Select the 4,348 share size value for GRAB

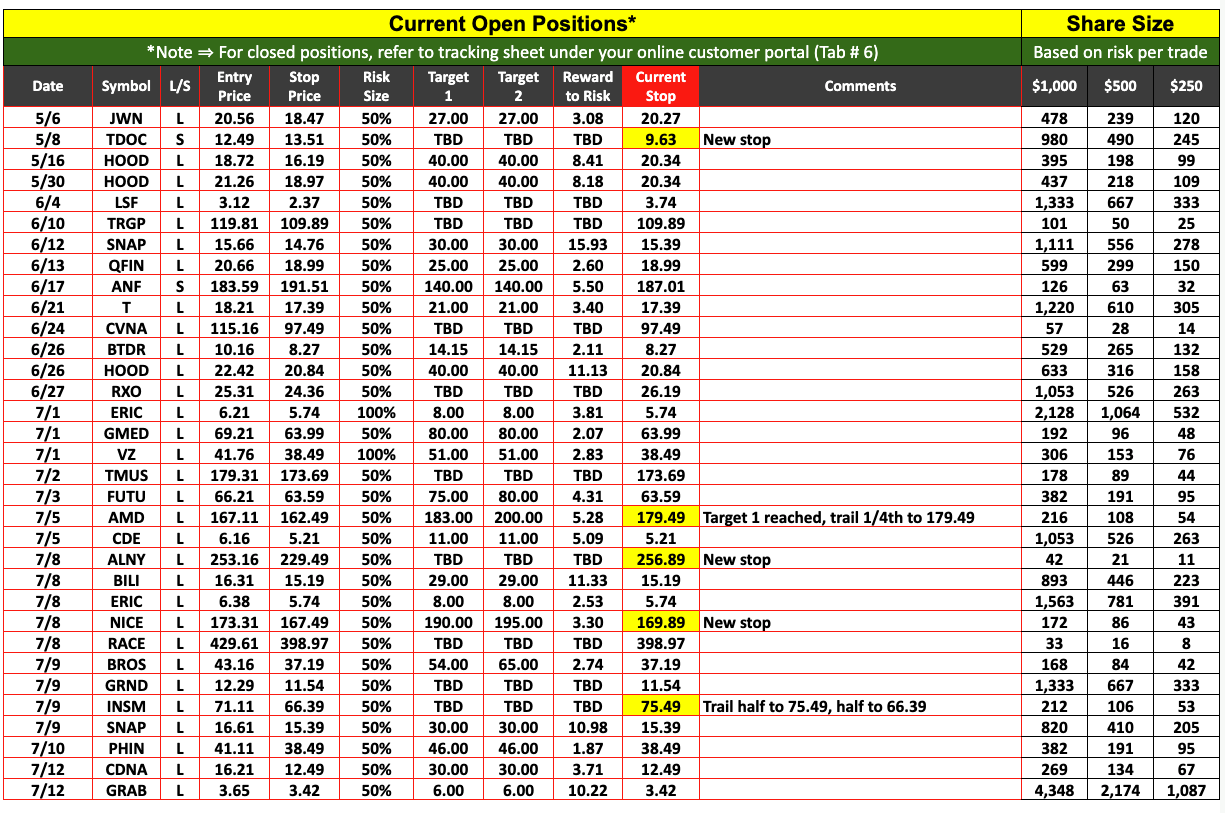click(1054, 791)
